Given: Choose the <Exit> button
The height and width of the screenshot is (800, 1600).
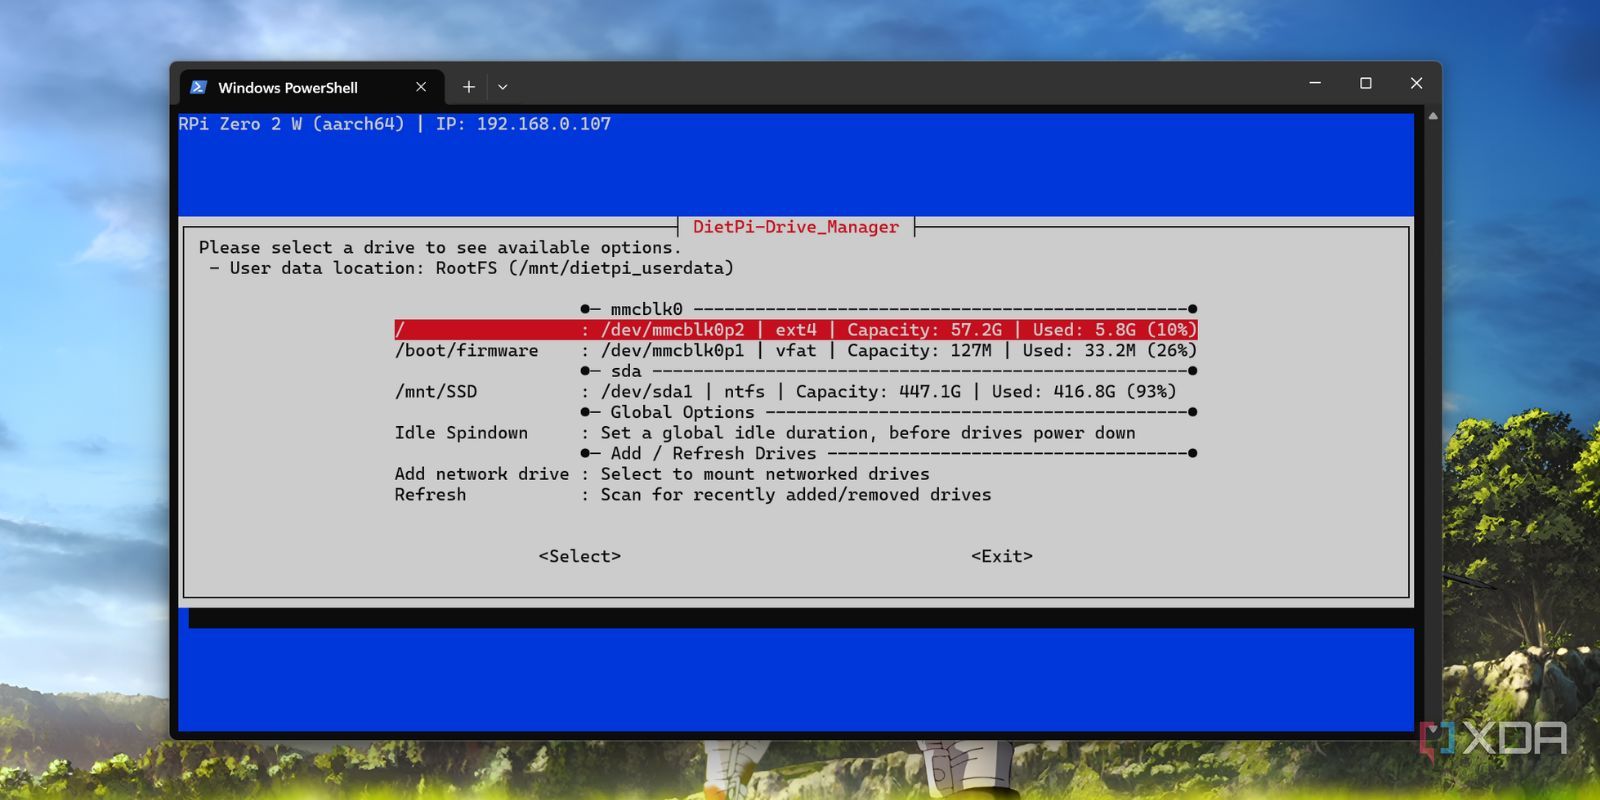Looking at the screenshot, I should click(1002, 556).
